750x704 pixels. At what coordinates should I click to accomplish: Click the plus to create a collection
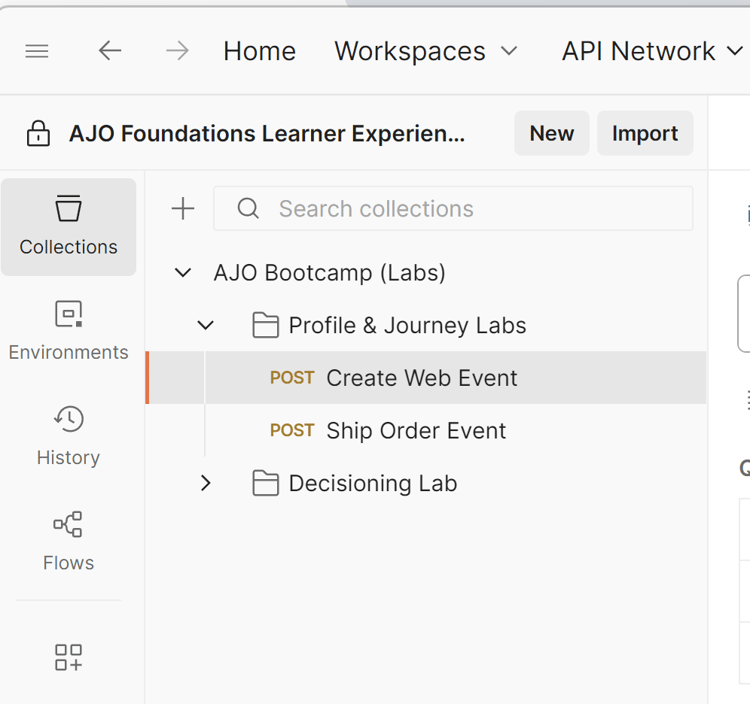click(183, 209)
